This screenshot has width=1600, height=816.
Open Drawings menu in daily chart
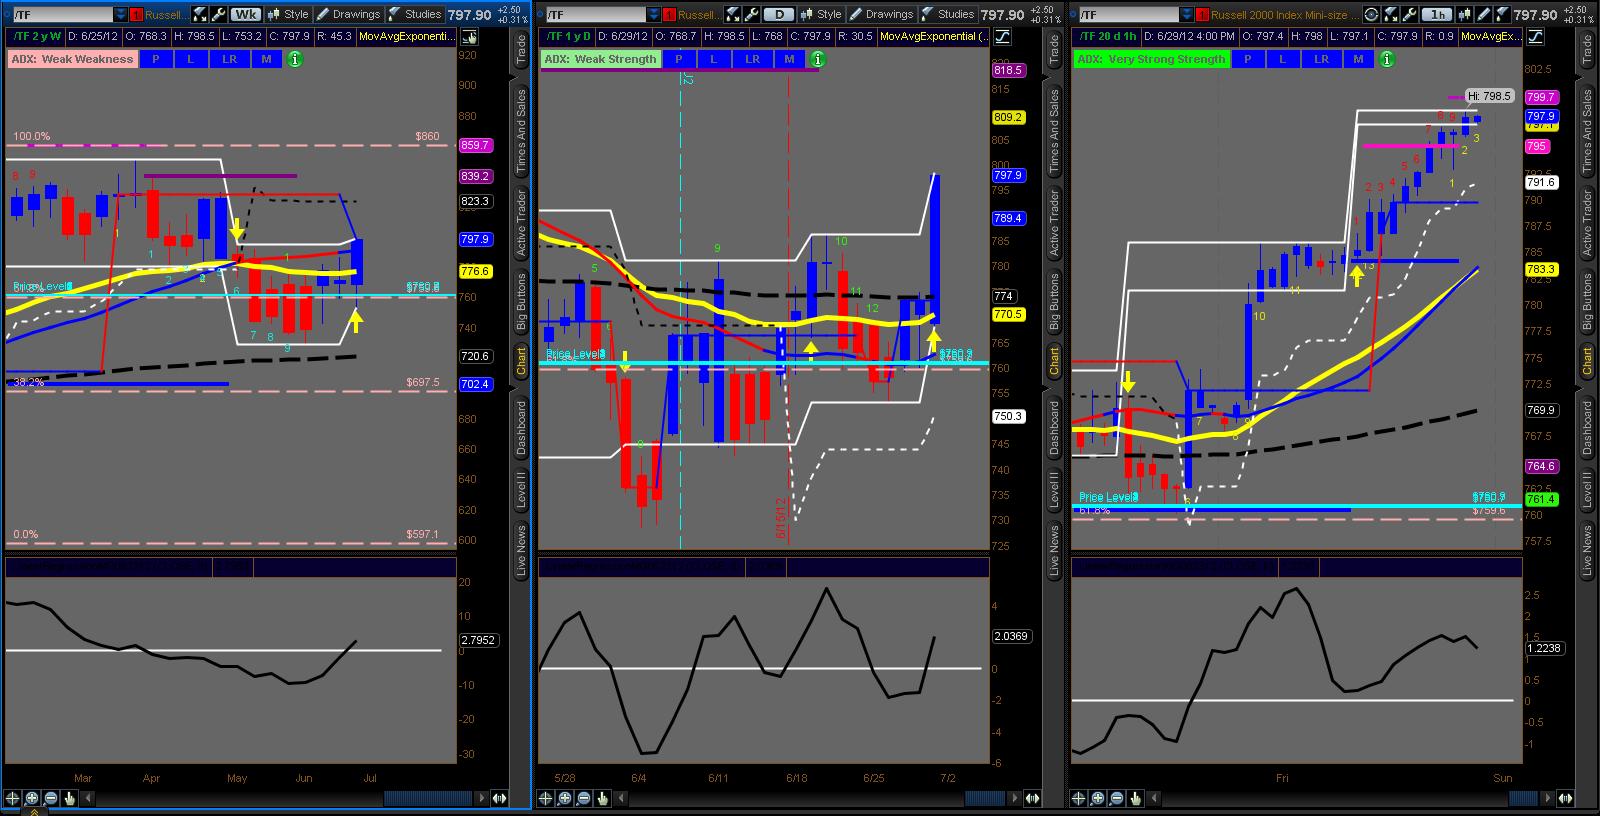[882, 14]
